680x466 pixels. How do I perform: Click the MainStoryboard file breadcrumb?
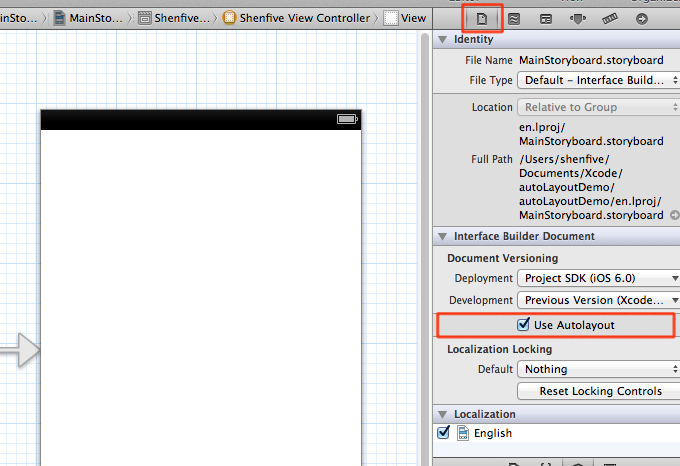click(88, 18)
